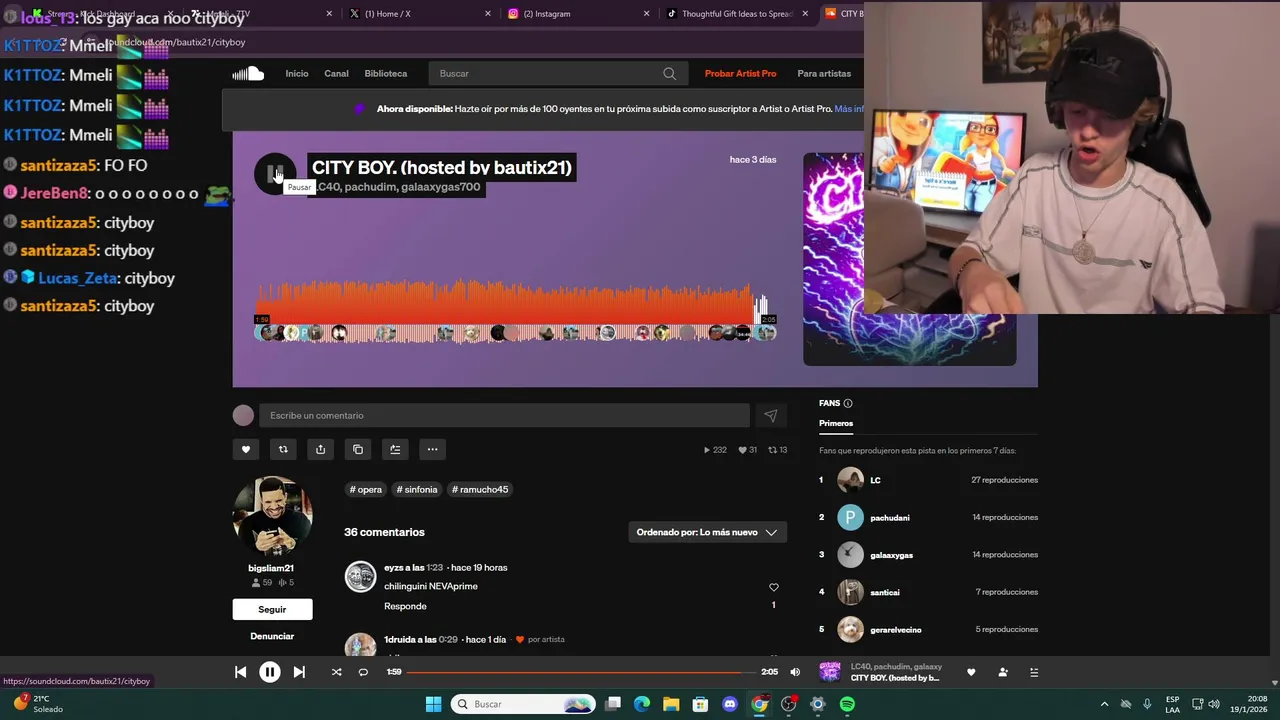
Task: Select the #opera tag
Action: pos(366,489)
